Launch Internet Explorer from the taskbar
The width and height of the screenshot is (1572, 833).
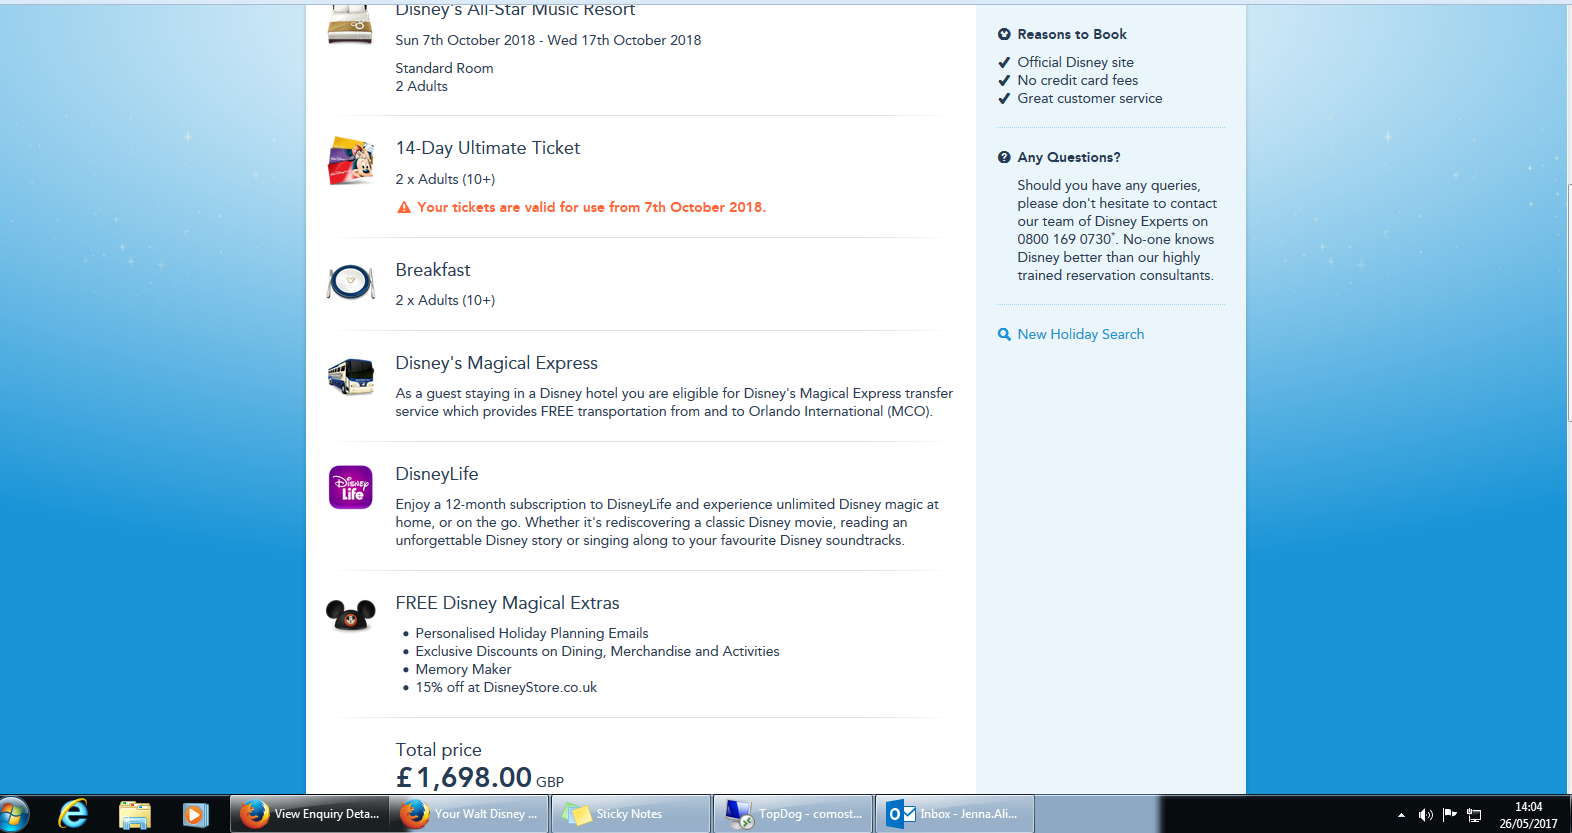[x=73, y=815]
